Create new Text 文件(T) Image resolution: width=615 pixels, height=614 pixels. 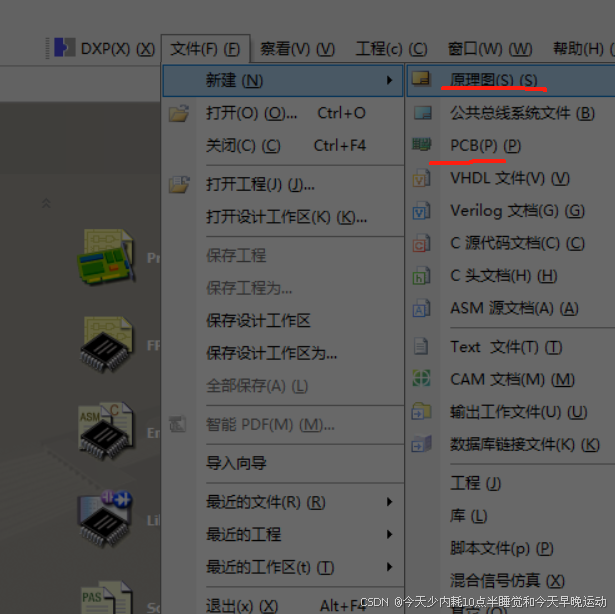pos(511,347)
